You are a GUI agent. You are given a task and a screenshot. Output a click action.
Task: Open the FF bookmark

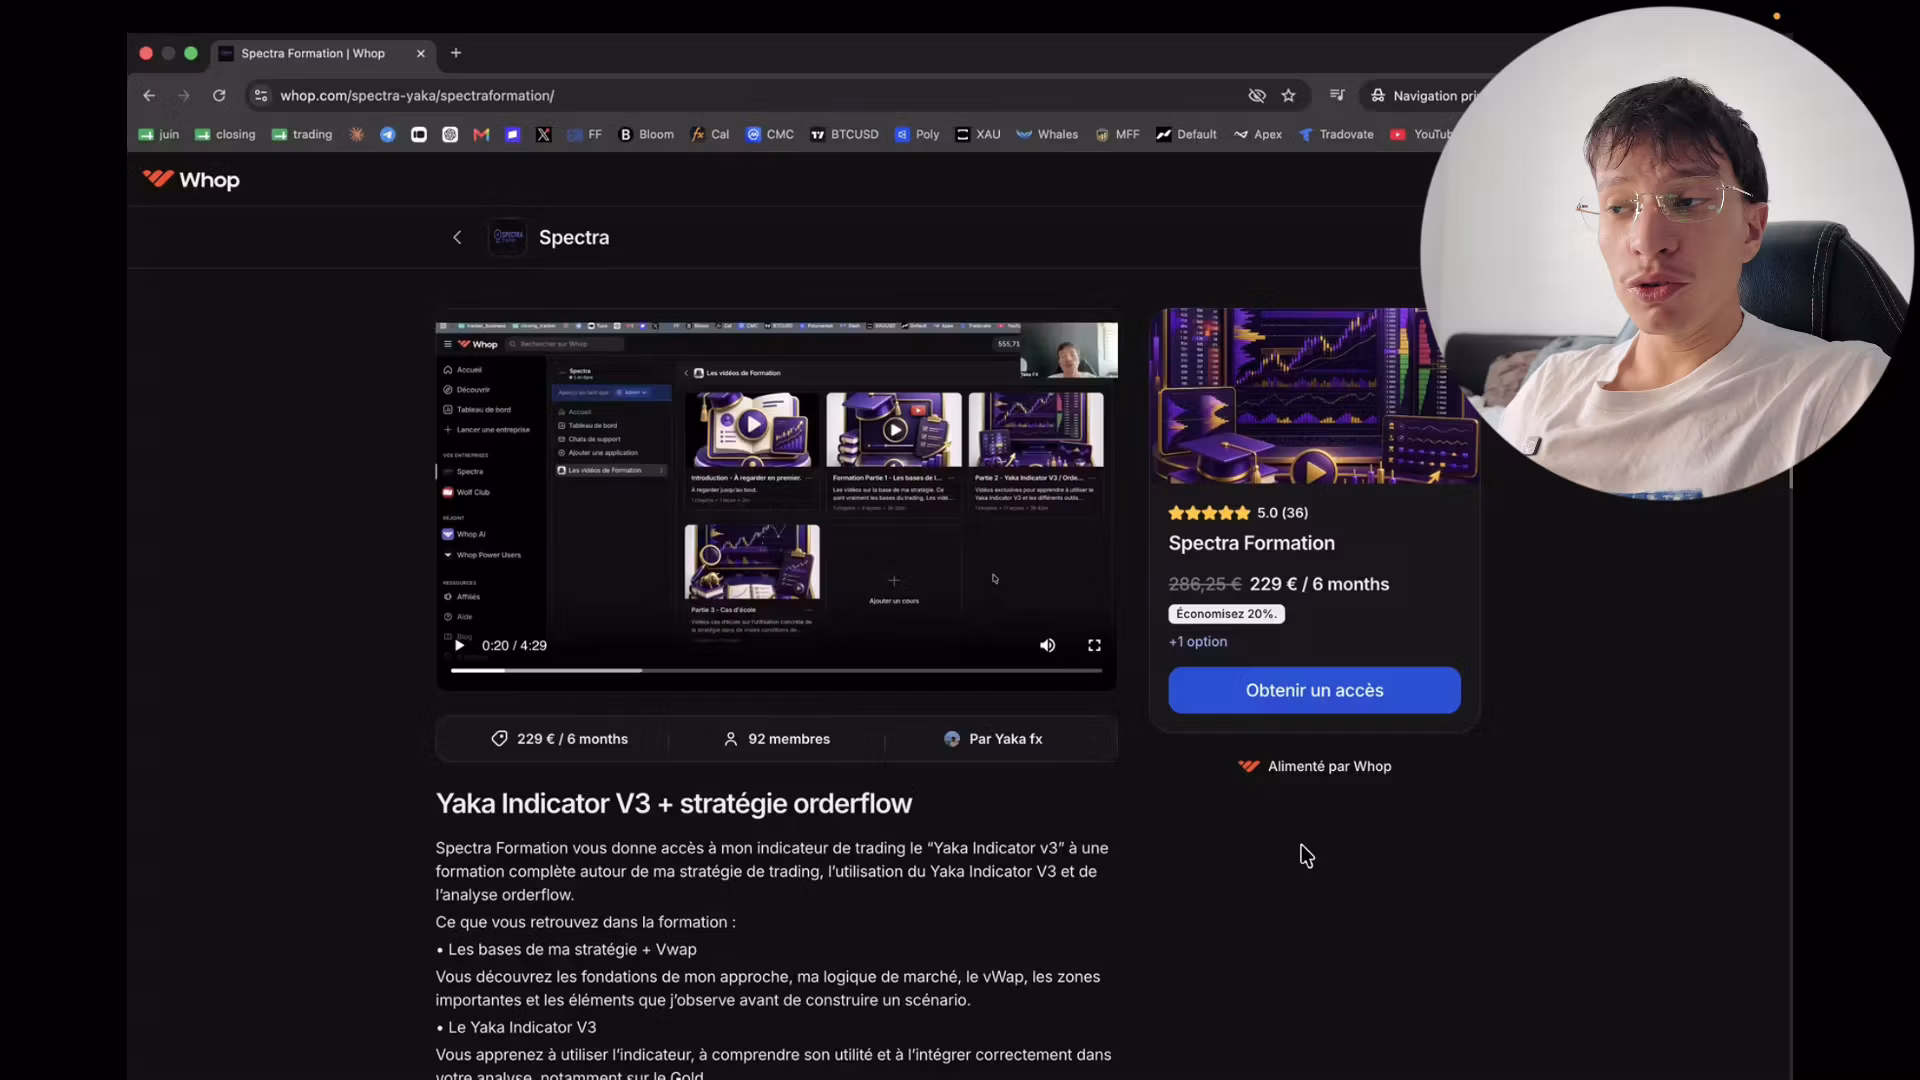[x=585, y=135]
